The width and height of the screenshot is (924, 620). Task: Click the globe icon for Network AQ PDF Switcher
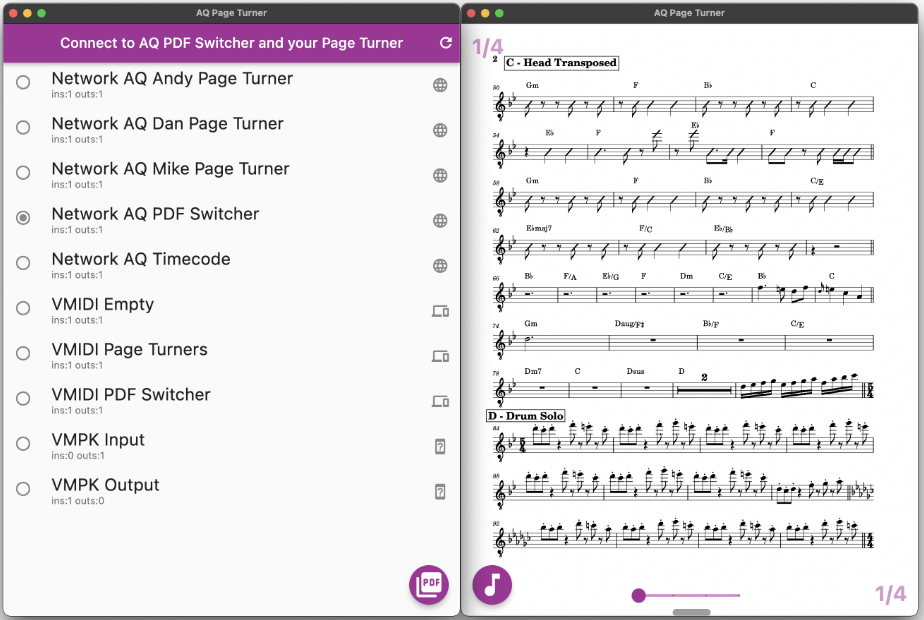[x=440, y=220]
